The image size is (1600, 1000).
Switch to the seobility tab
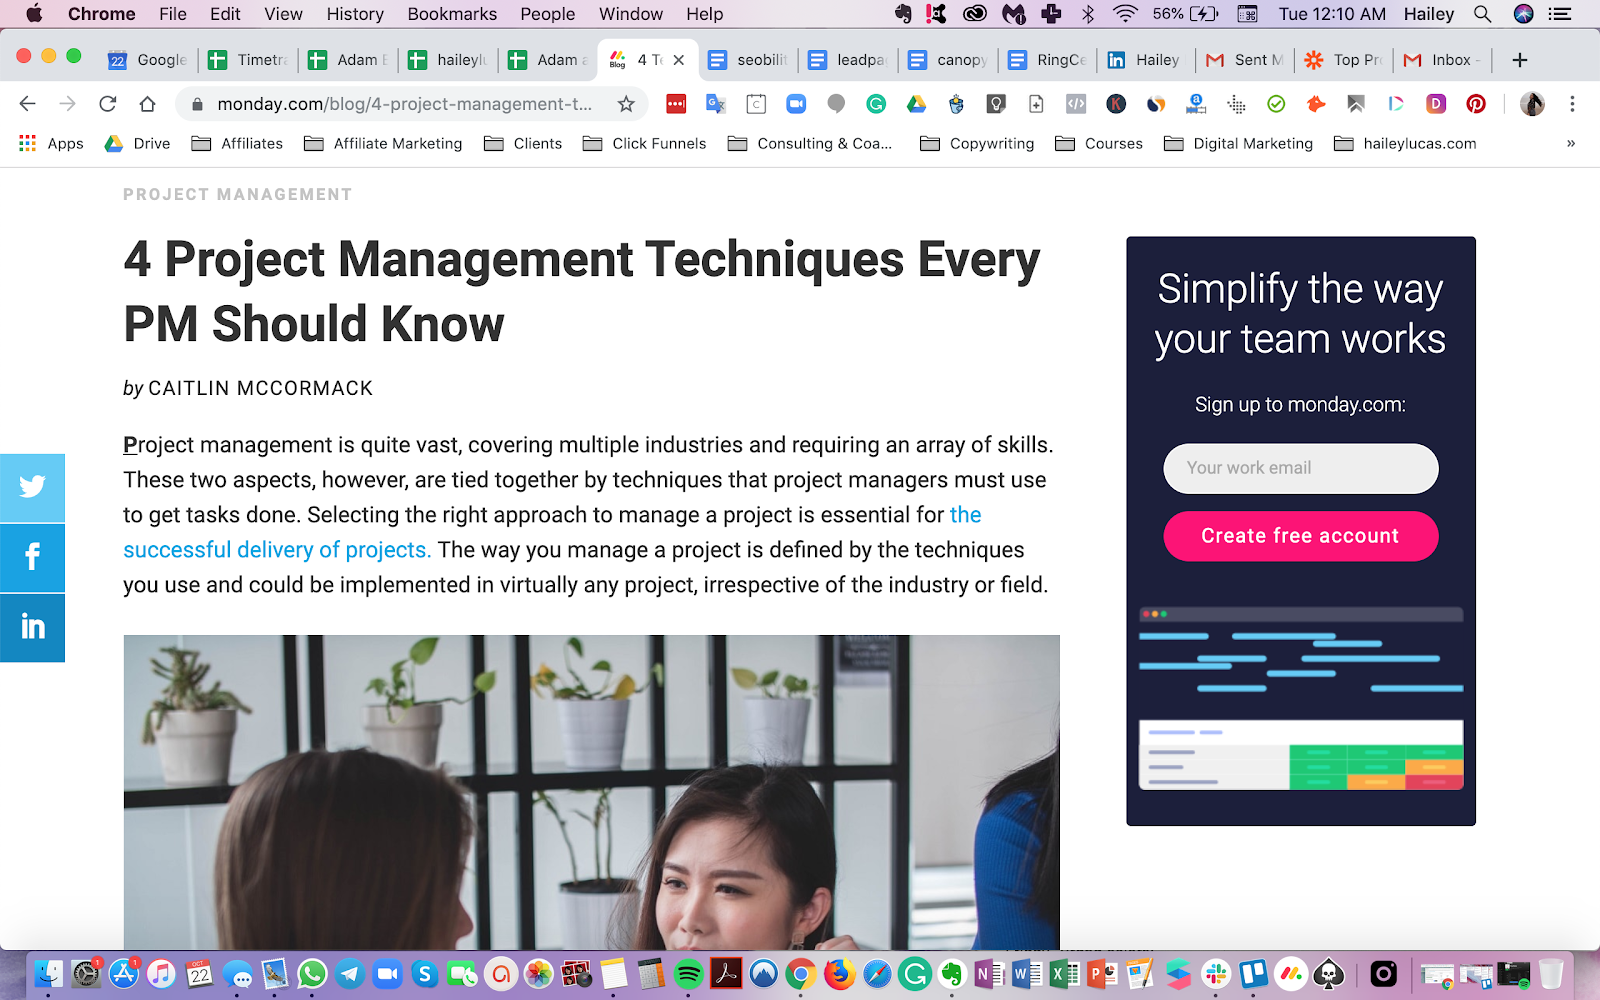click(748, 60)
